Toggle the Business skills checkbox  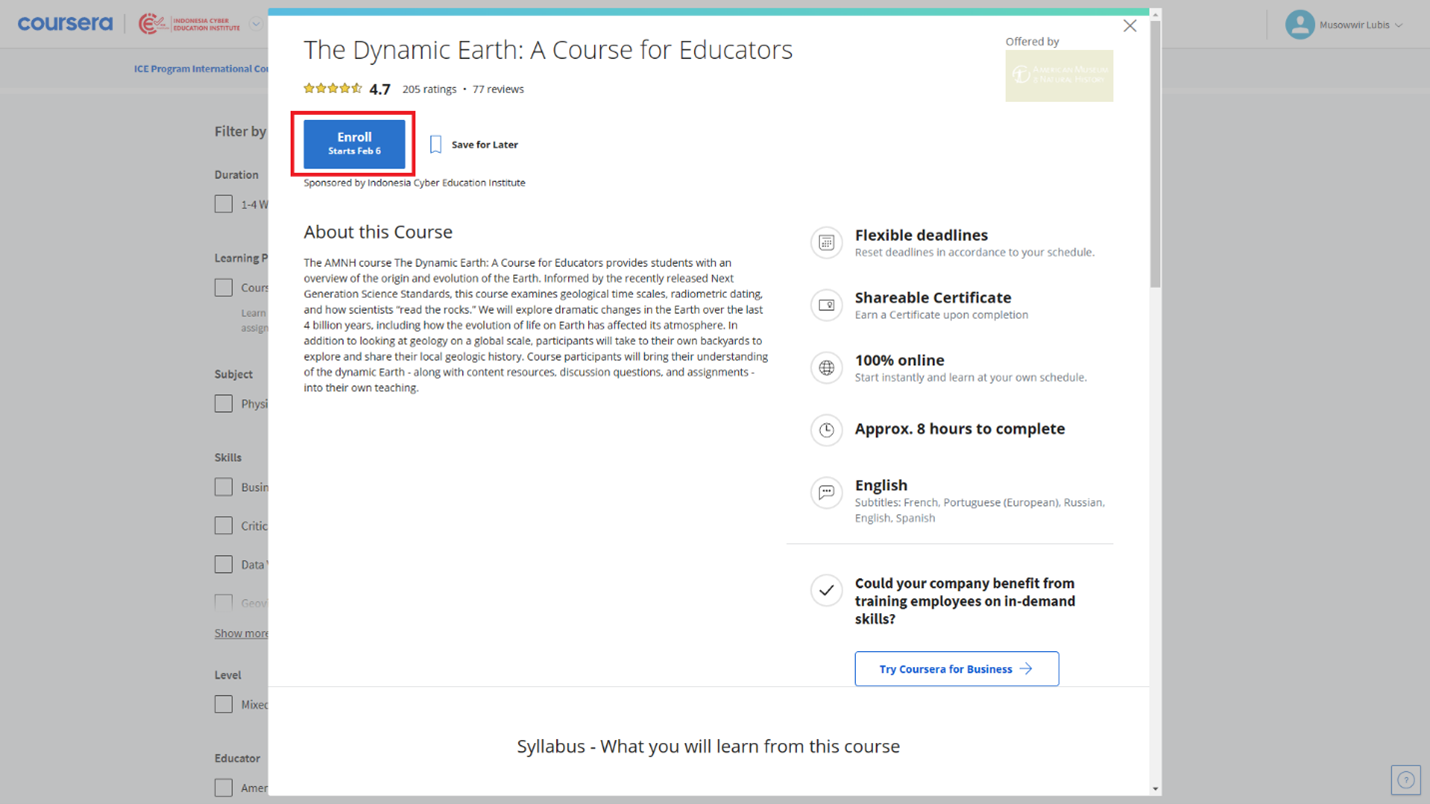(x=224, y=487)
